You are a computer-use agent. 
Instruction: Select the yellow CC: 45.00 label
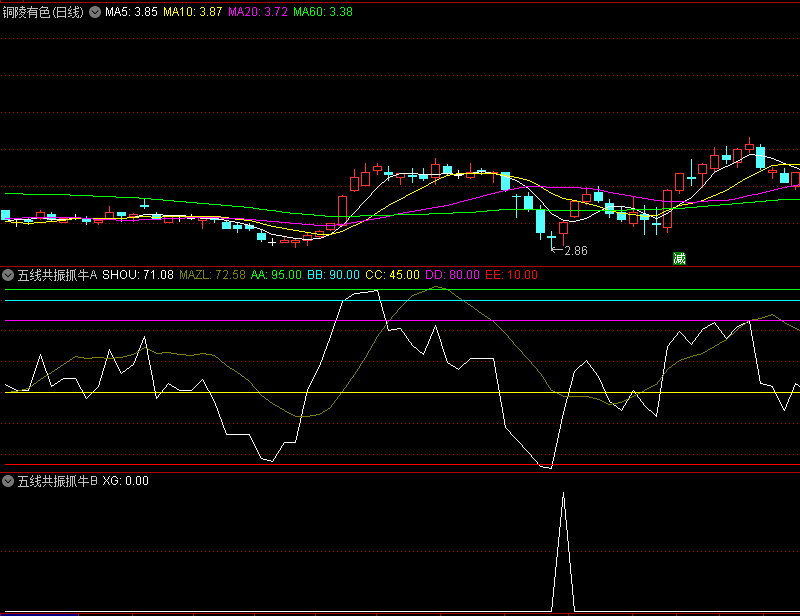pyautogui.click(x=392, y=274)
